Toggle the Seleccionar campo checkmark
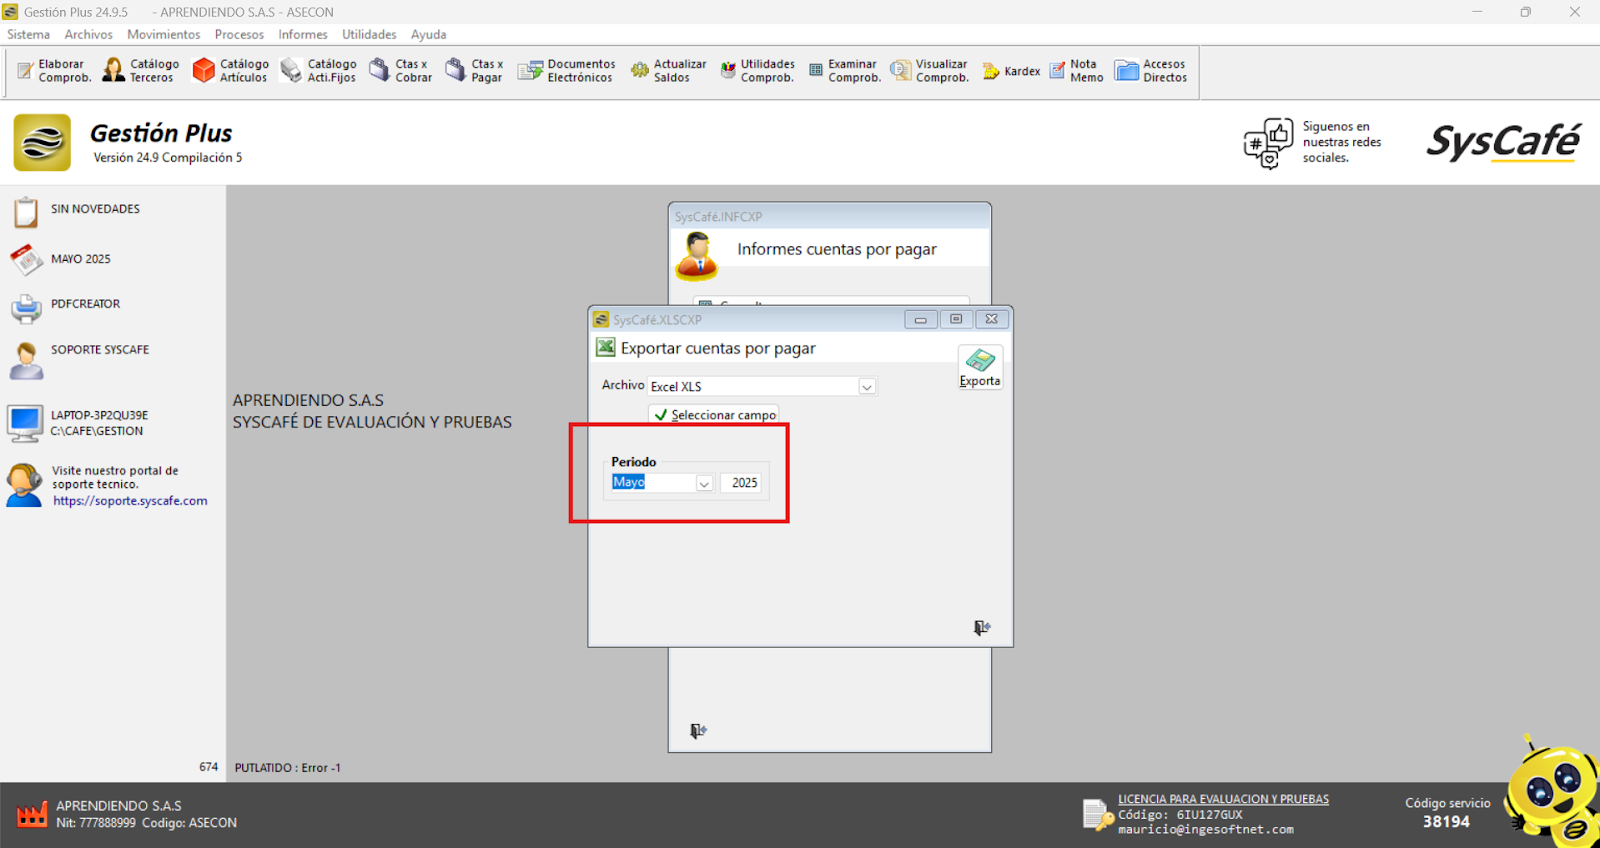Viewport: 1600px width, 848px height. (x=661, y=415)
